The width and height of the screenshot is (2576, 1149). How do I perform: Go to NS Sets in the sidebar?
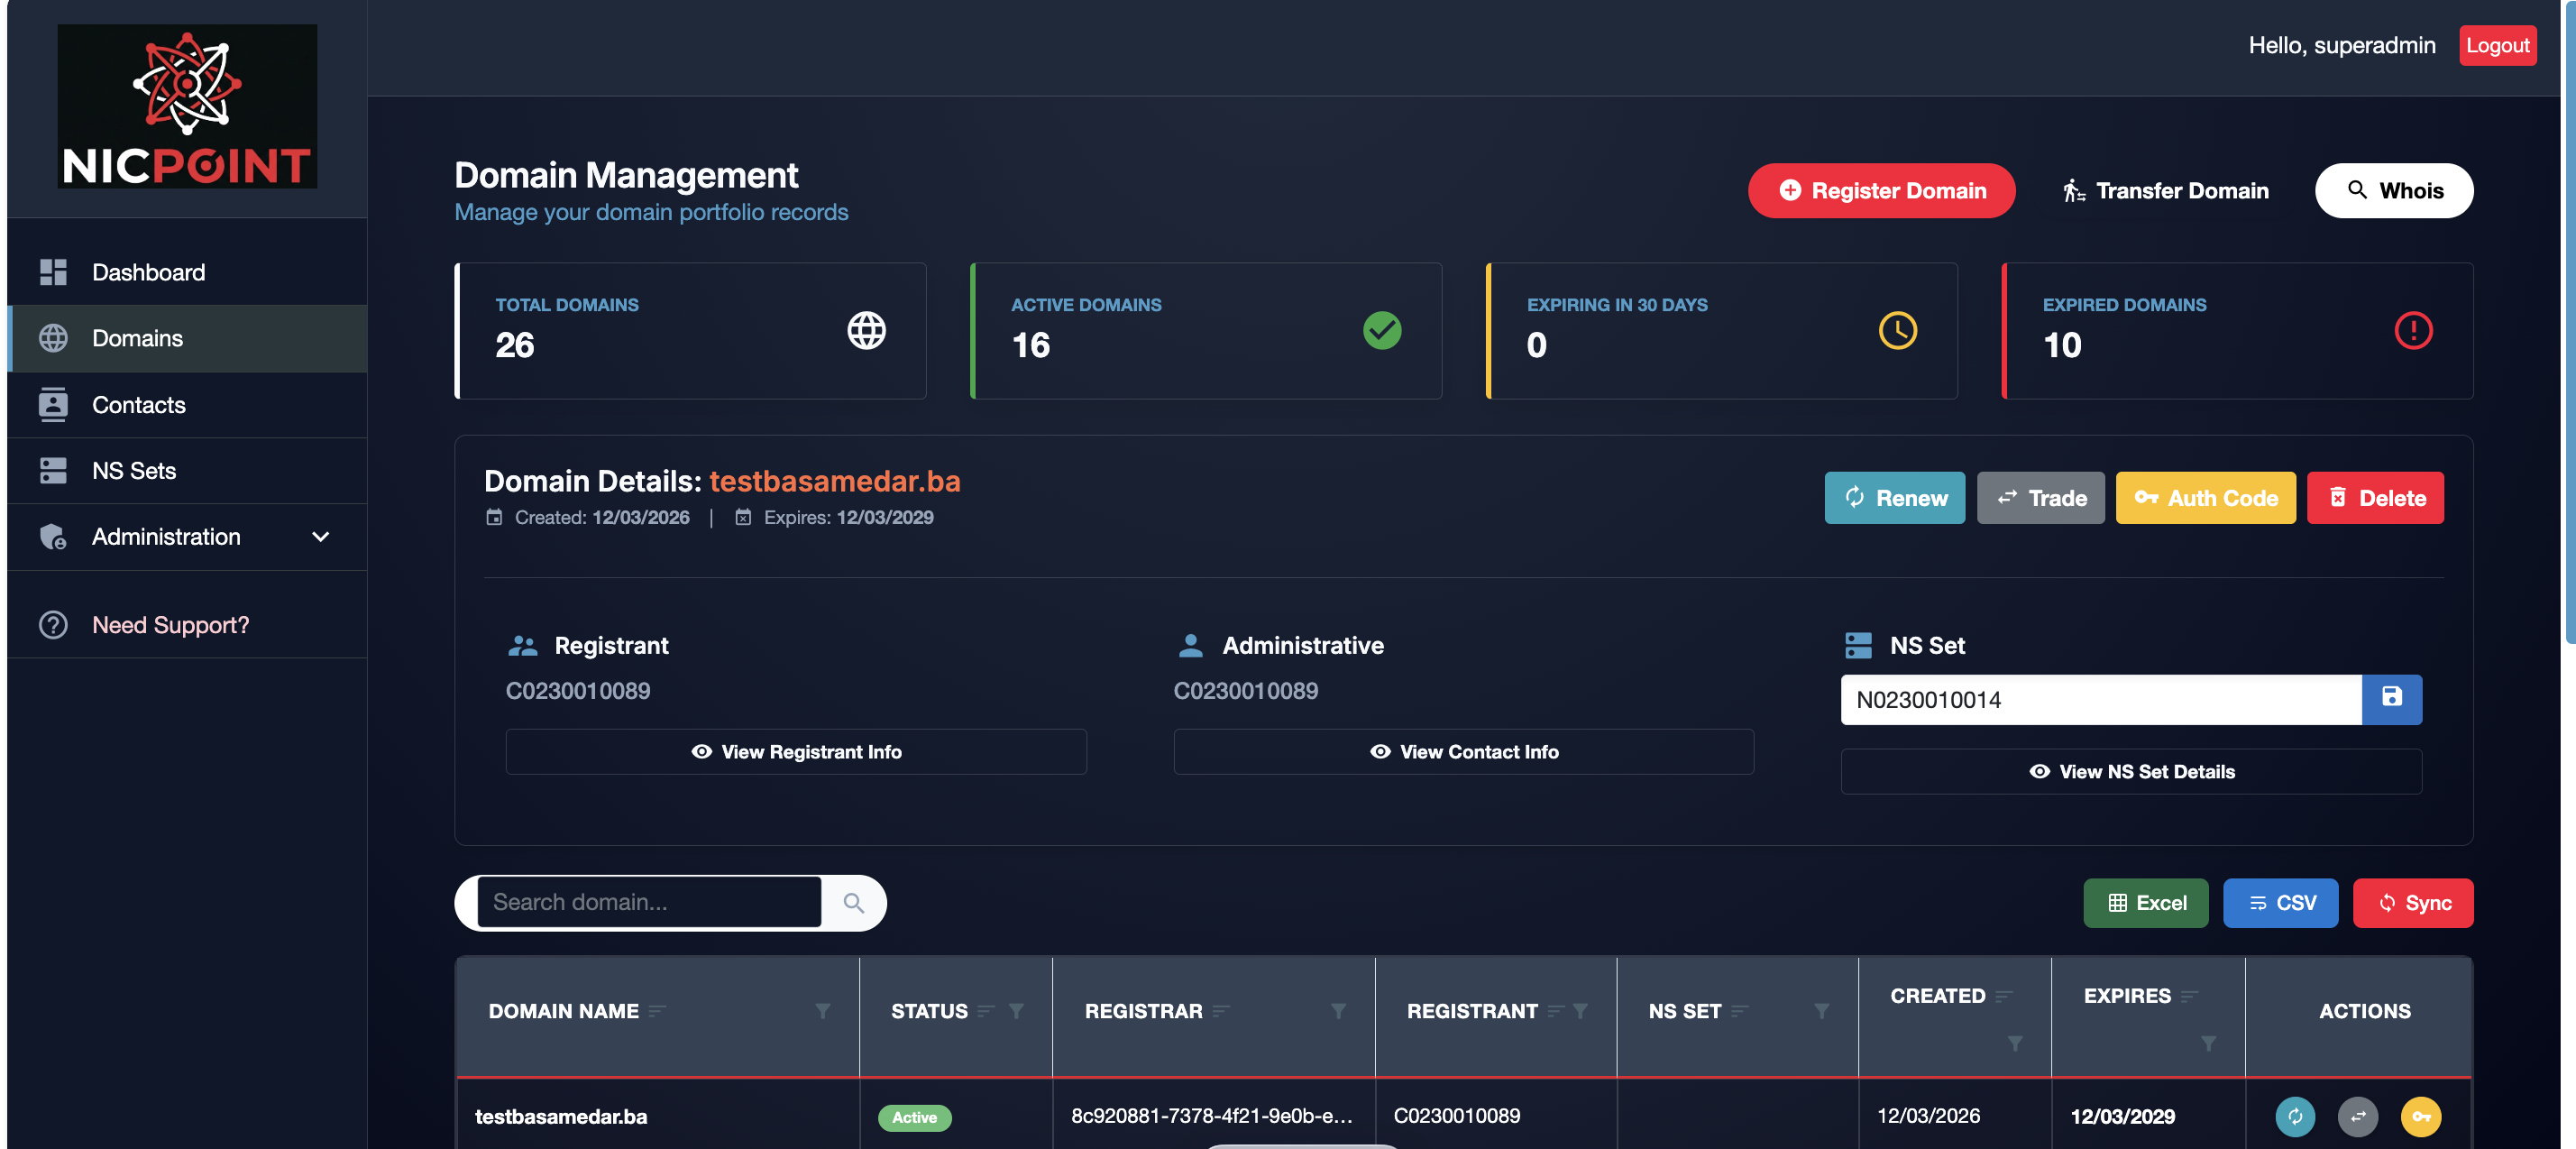(x=133, y=470)
